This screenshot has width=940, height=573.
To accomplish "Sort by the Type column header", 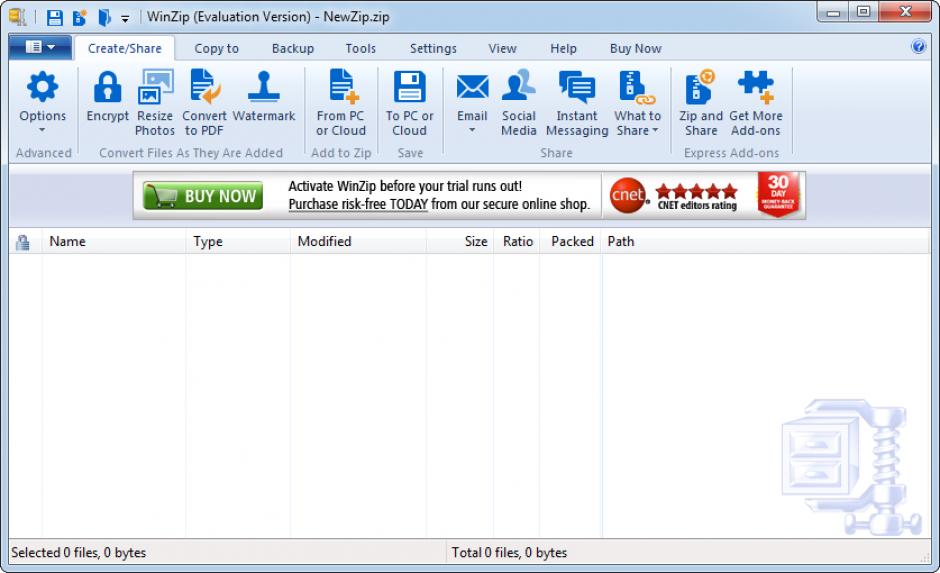I will coord(238,242).
